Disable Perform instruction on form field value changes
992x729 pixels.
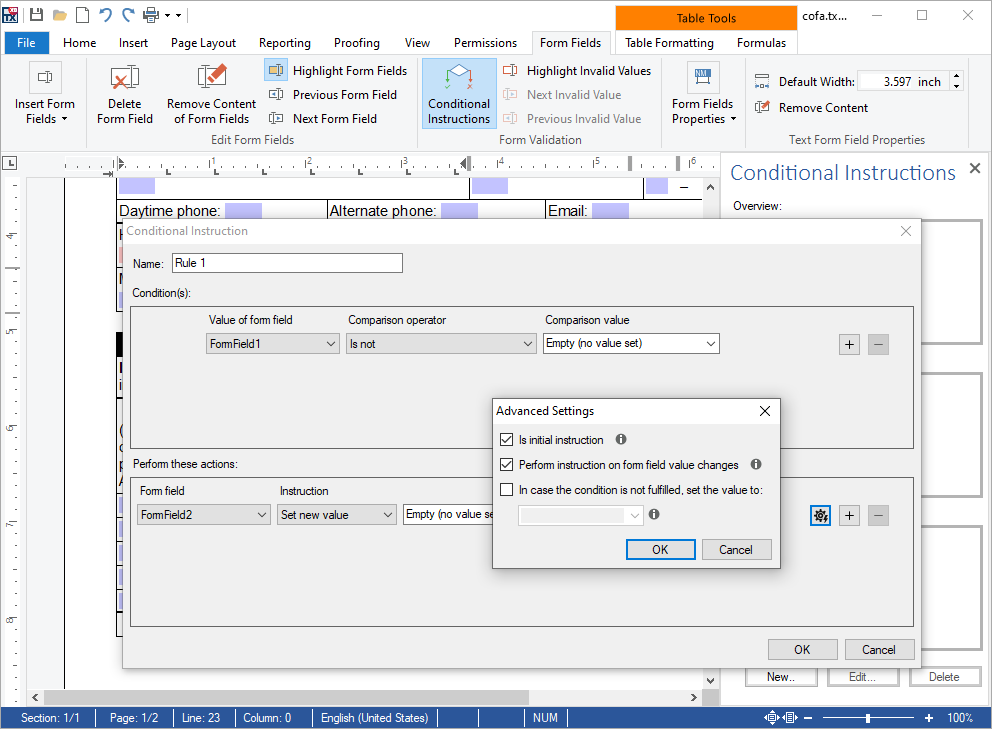[507, 464]
